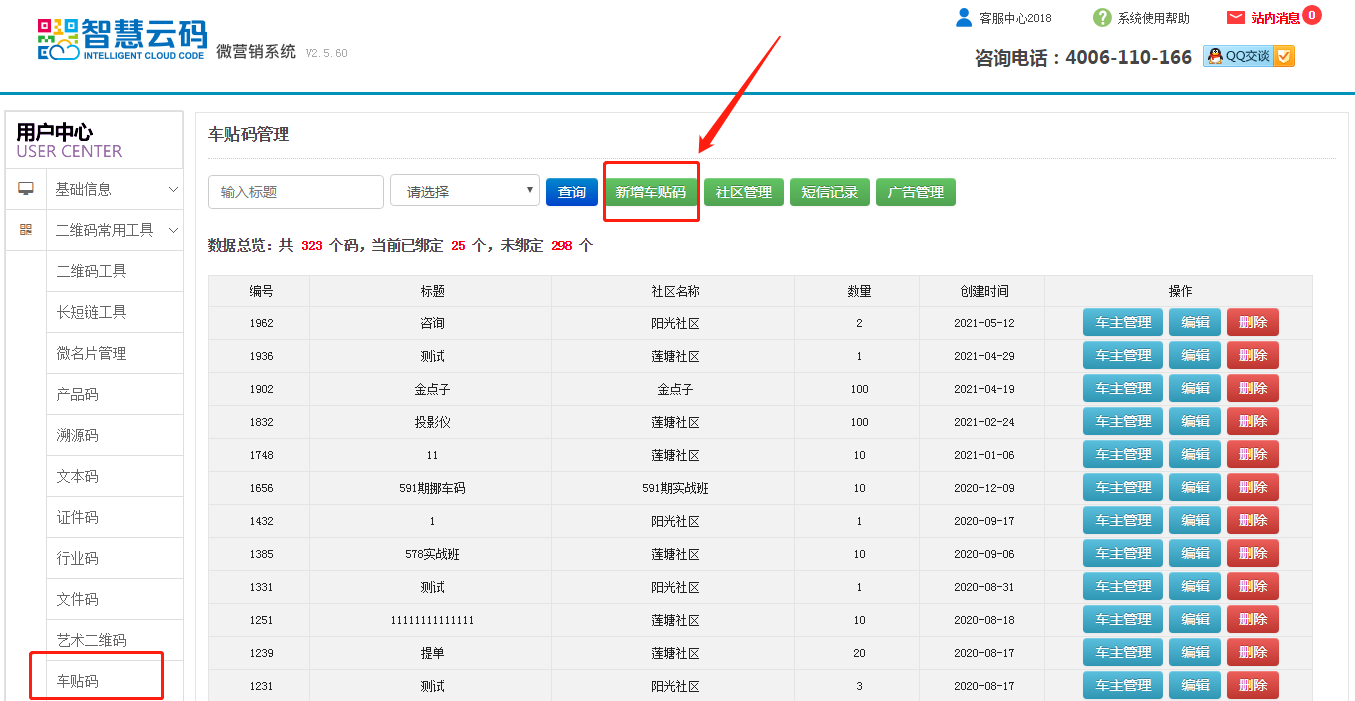The image size is (1355, 701).
Task: Edit the 金点子 entry row
Action: coord(1195,388)
